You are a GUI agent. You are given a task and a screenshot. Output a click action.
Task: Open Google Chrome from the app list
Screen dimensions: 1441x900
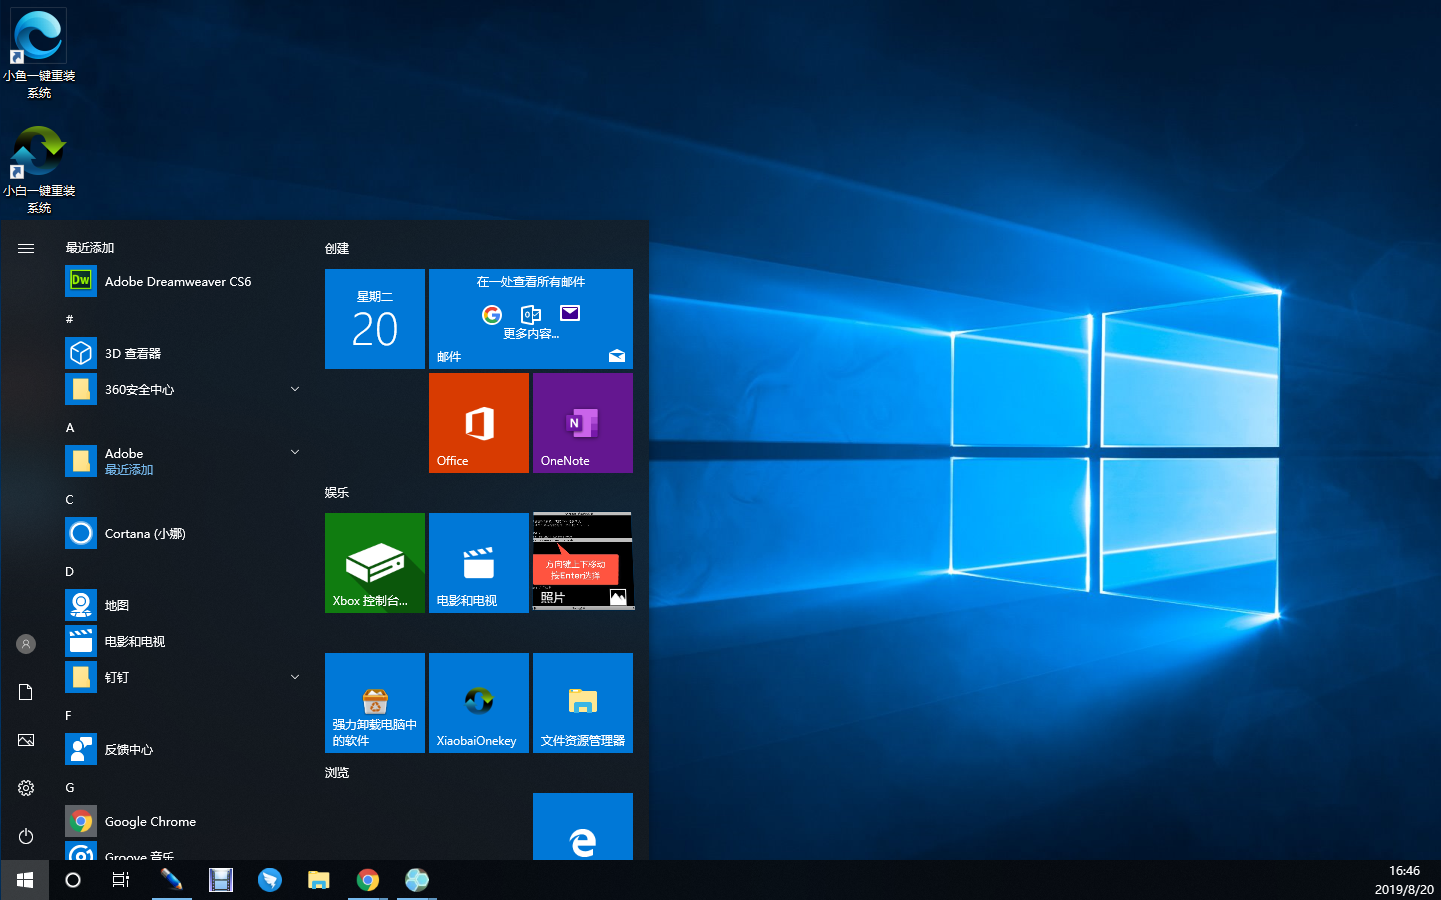150,822
